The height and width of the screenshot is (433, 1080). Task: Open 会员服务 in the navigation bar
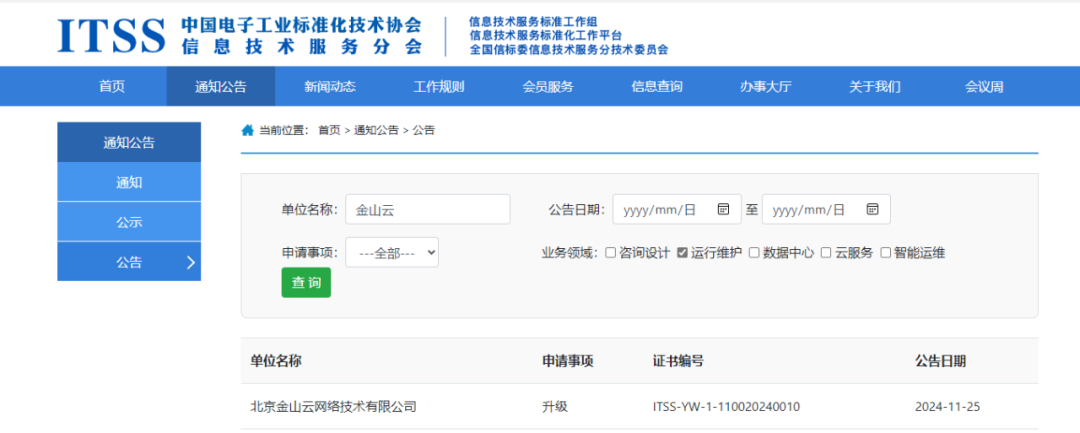pyautogui.click(x=548, y=87)
